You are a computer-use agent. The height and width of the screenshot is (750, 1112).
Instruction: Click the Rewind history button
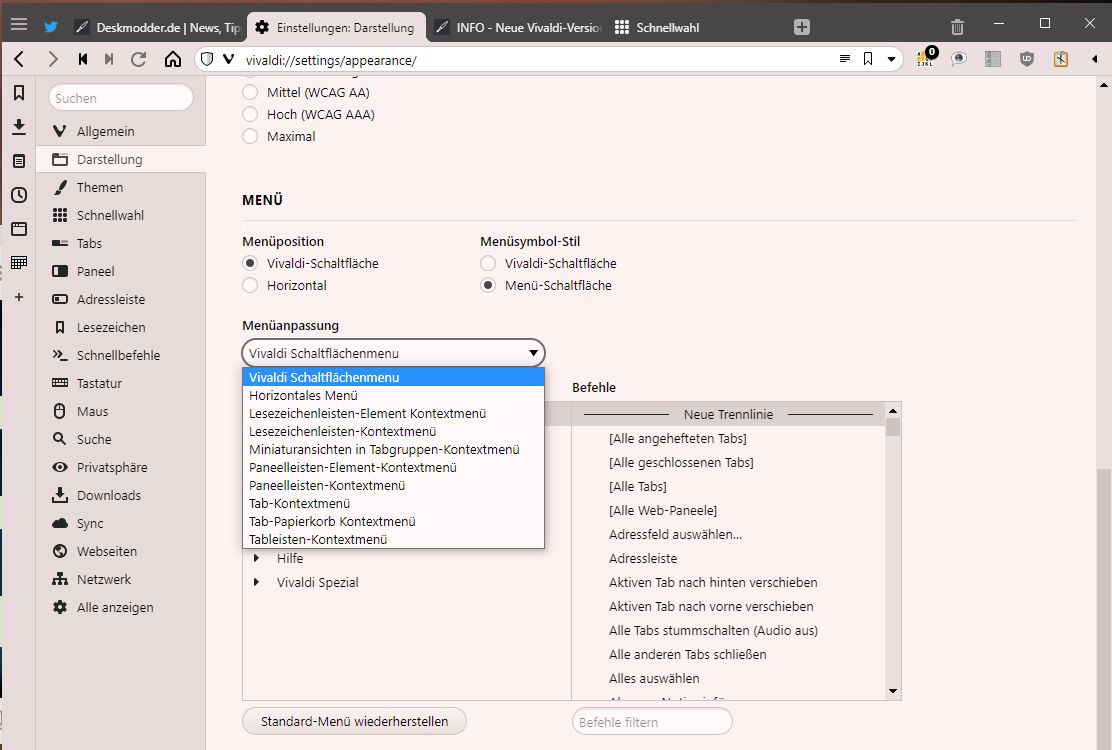click(83, 59)
